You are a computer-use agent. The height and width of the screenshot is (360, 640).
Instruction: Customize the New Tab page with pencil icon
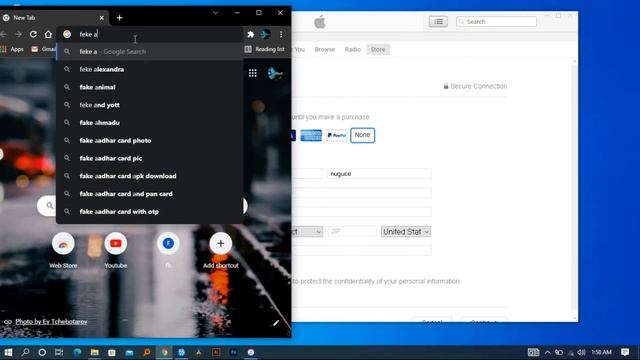pos(276,323)
